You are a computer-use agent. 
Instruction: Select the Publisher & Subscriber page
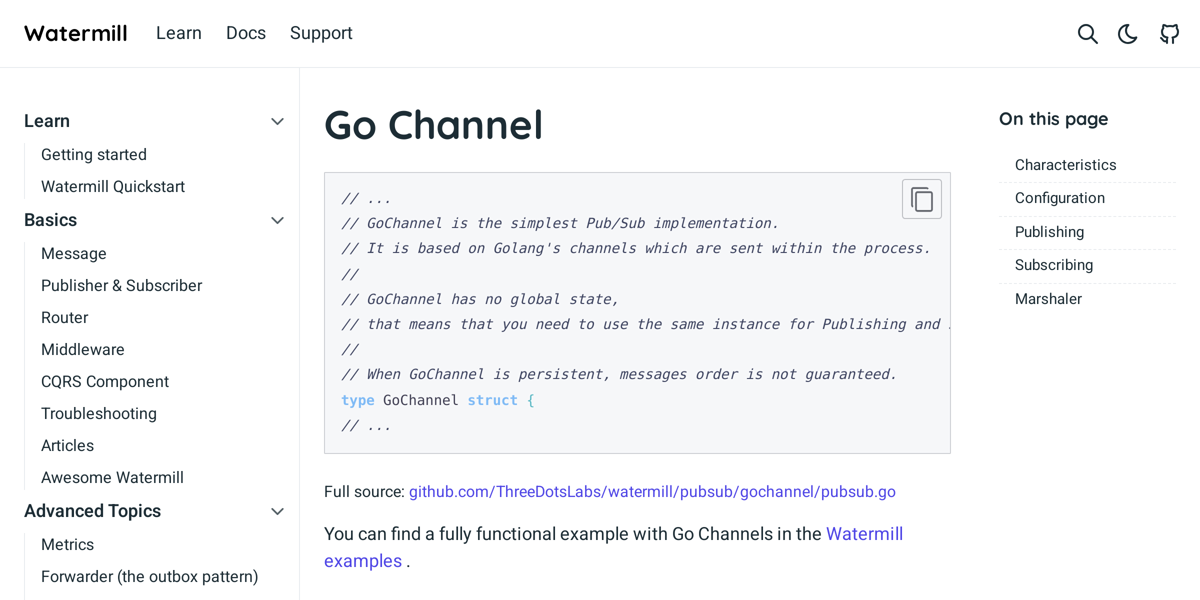pyautogui.click(x=121, y=285)
